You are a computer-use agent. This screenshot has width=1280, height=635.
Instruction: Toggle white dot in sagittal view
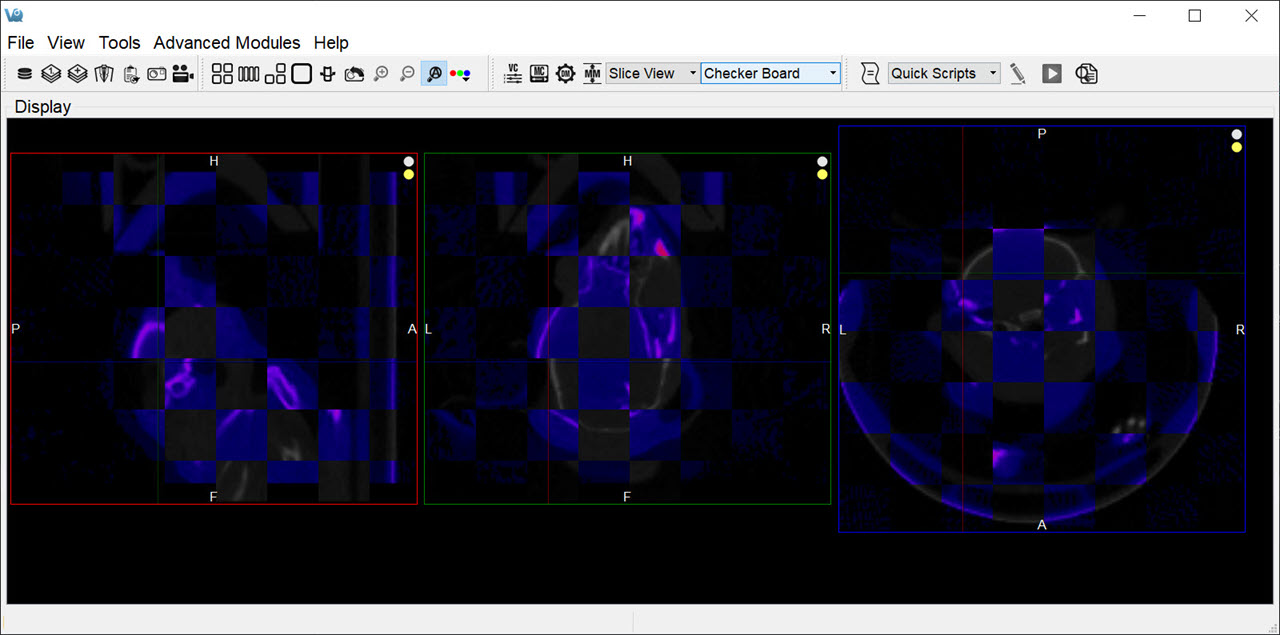[x=408, y=161]
